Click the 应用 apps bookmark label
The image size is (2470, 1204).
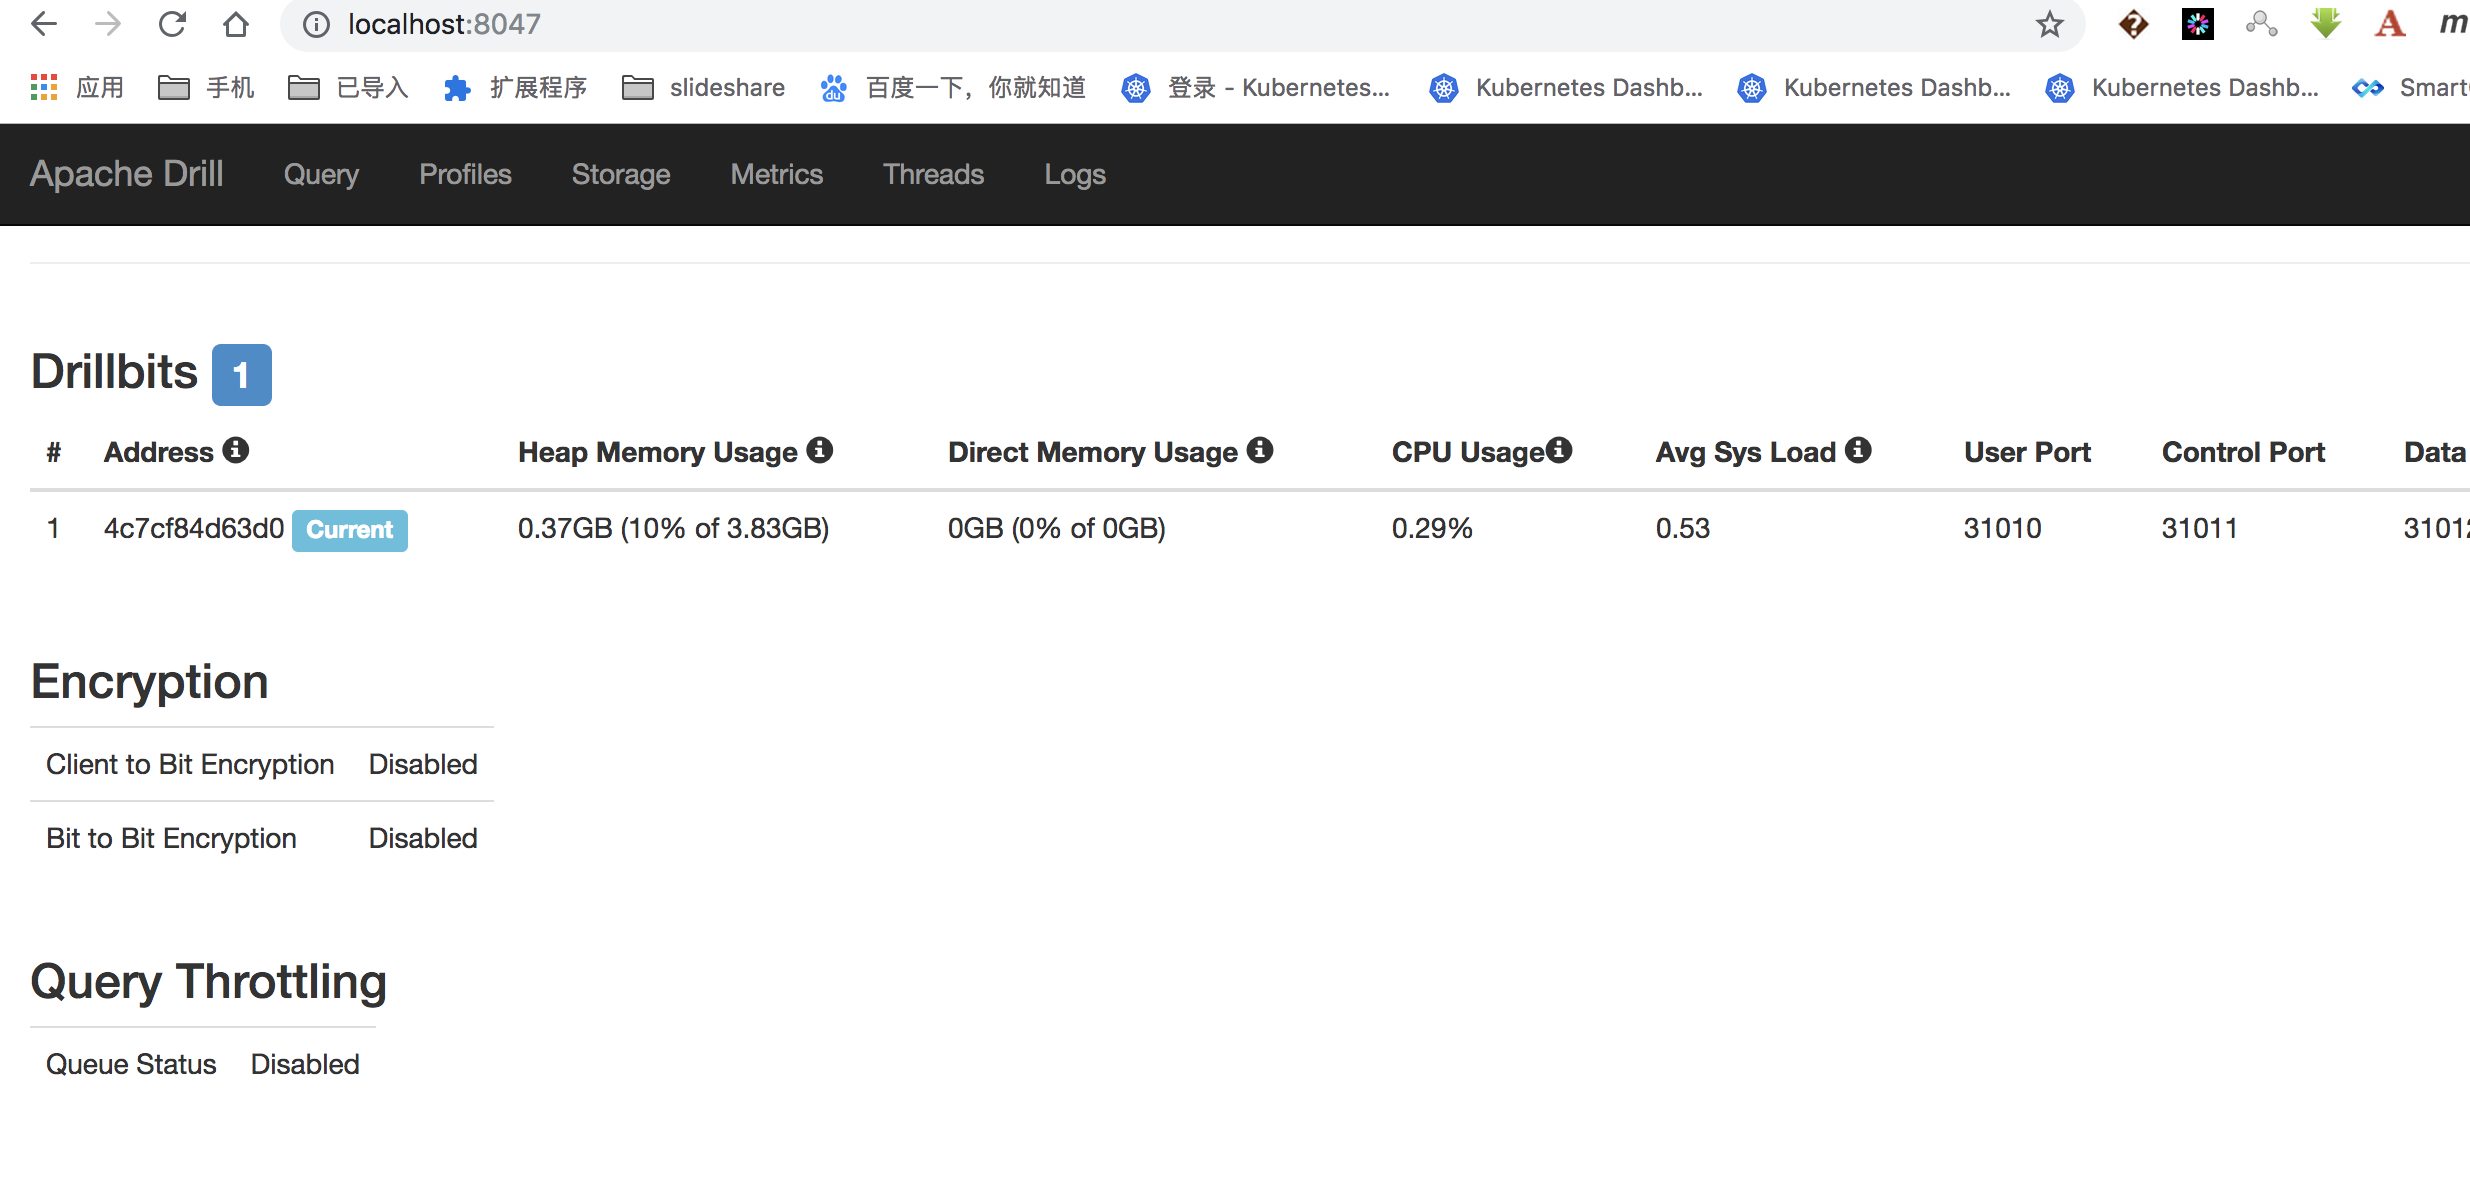[100, 88]
